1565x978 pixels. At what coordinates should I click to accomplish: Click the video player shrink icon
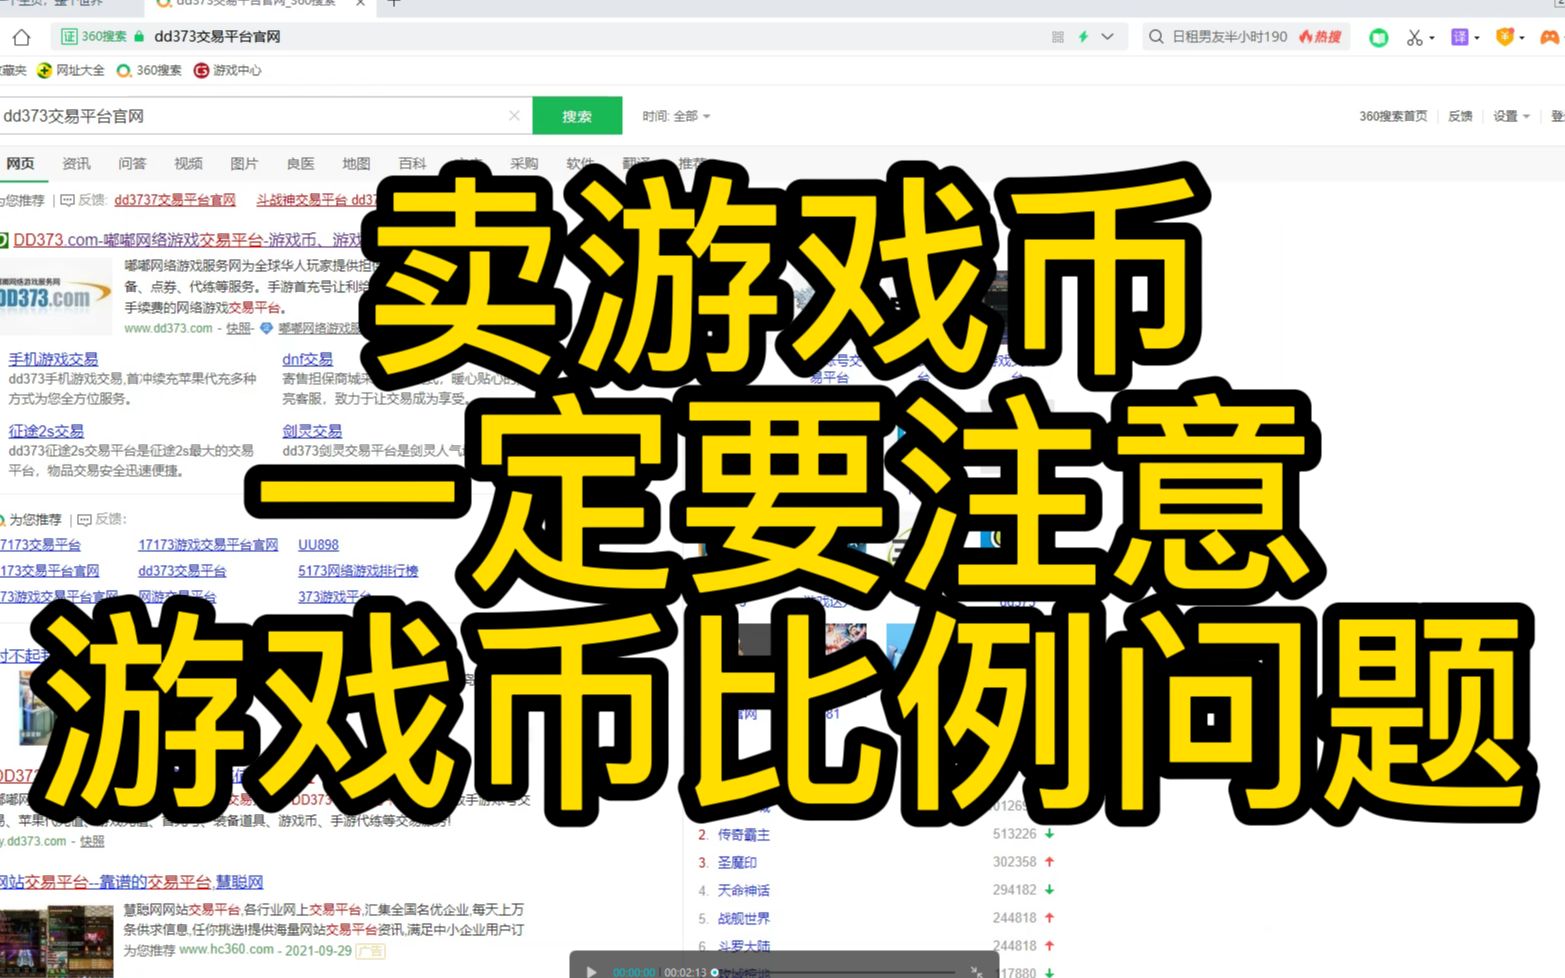(x=976, y=971)
